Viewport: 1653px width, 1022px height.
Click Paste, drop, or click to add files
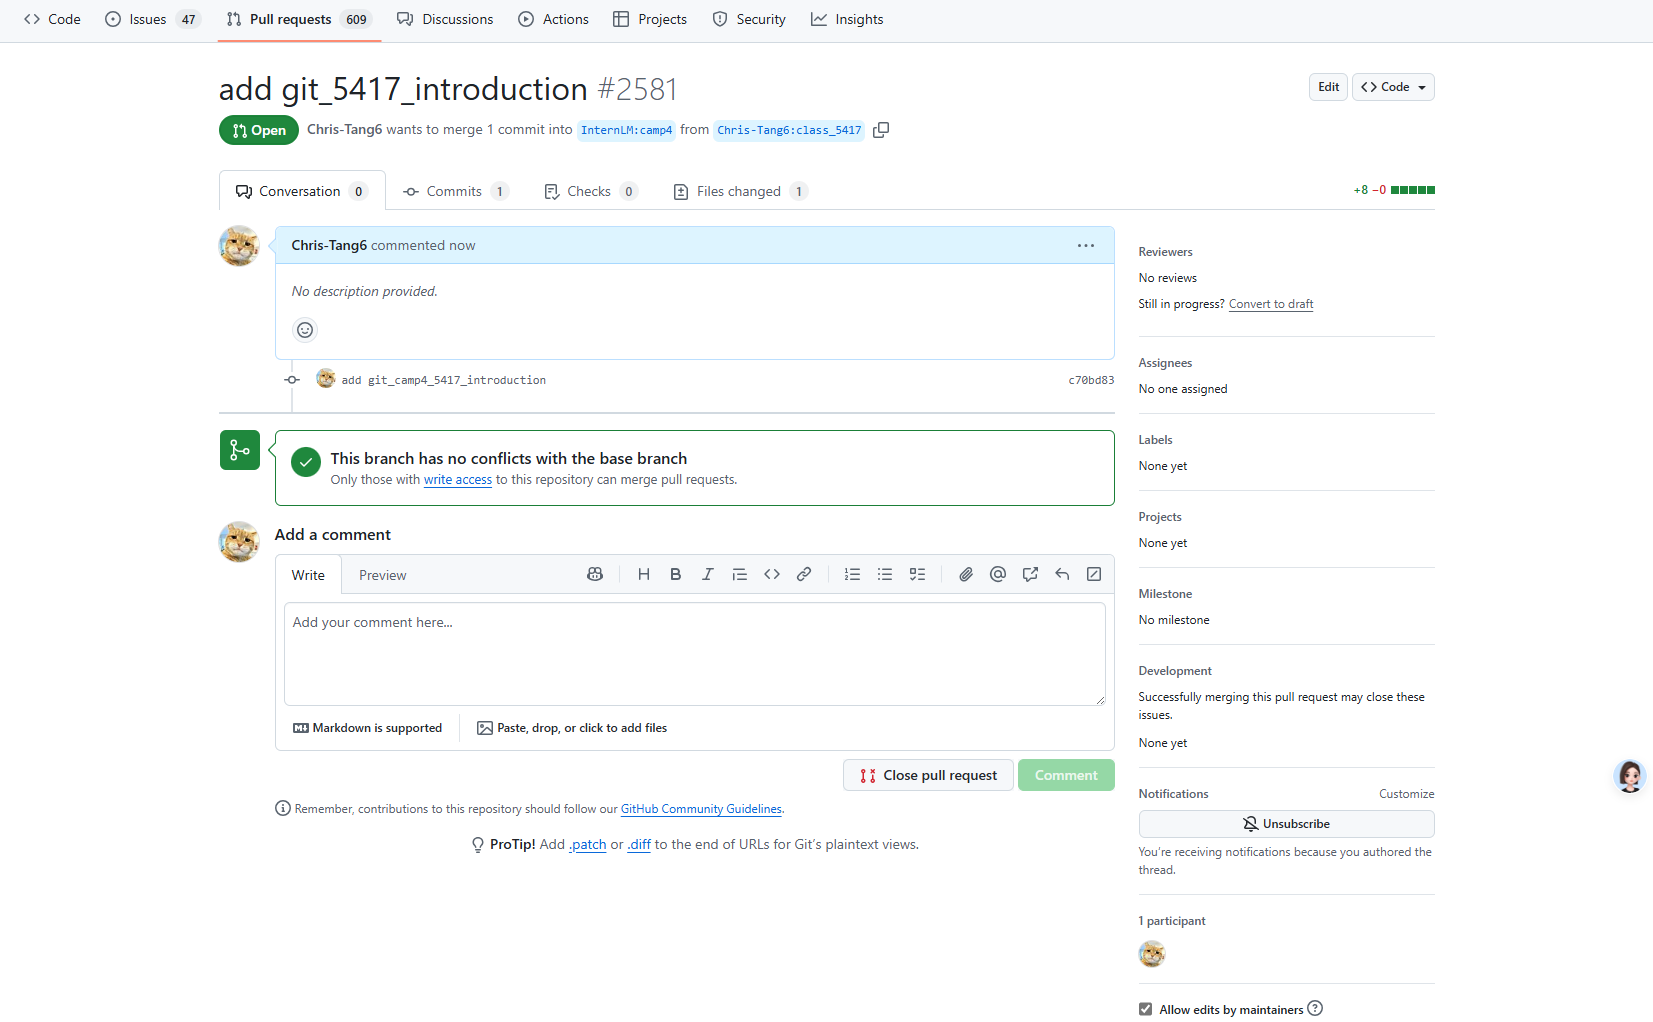click(572, 728)
